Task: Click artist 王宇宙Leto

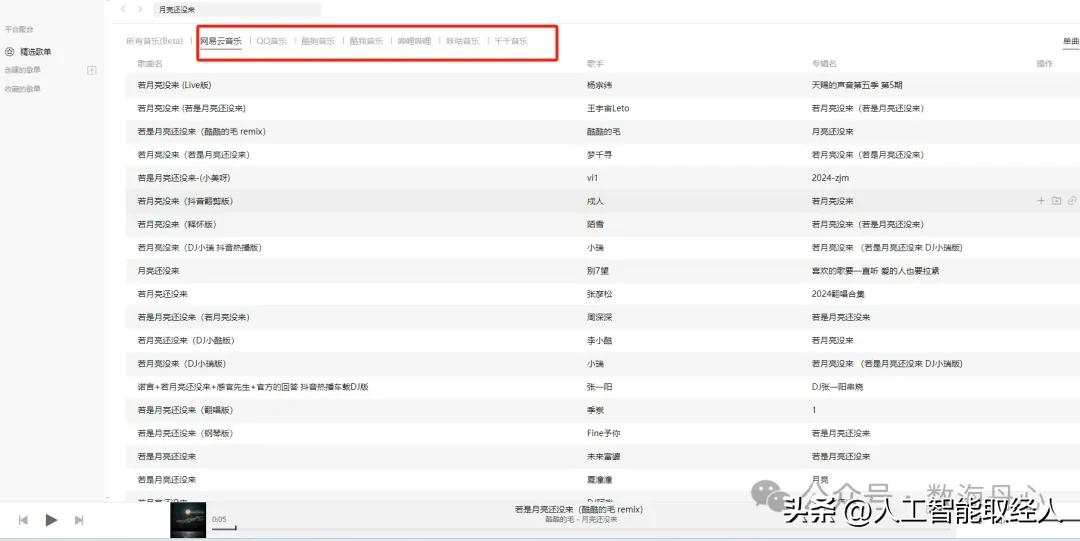Action: click(608, 108)
